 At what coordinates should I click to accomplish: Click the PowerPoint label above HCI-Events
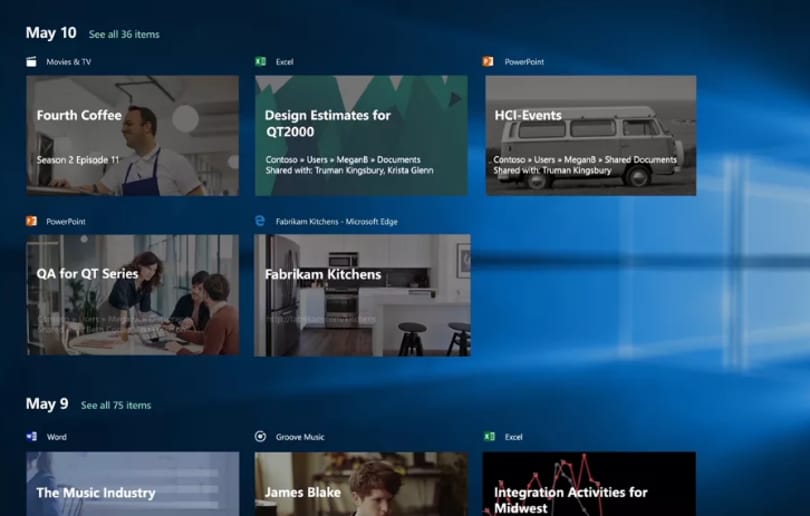[x=524, y=62]
